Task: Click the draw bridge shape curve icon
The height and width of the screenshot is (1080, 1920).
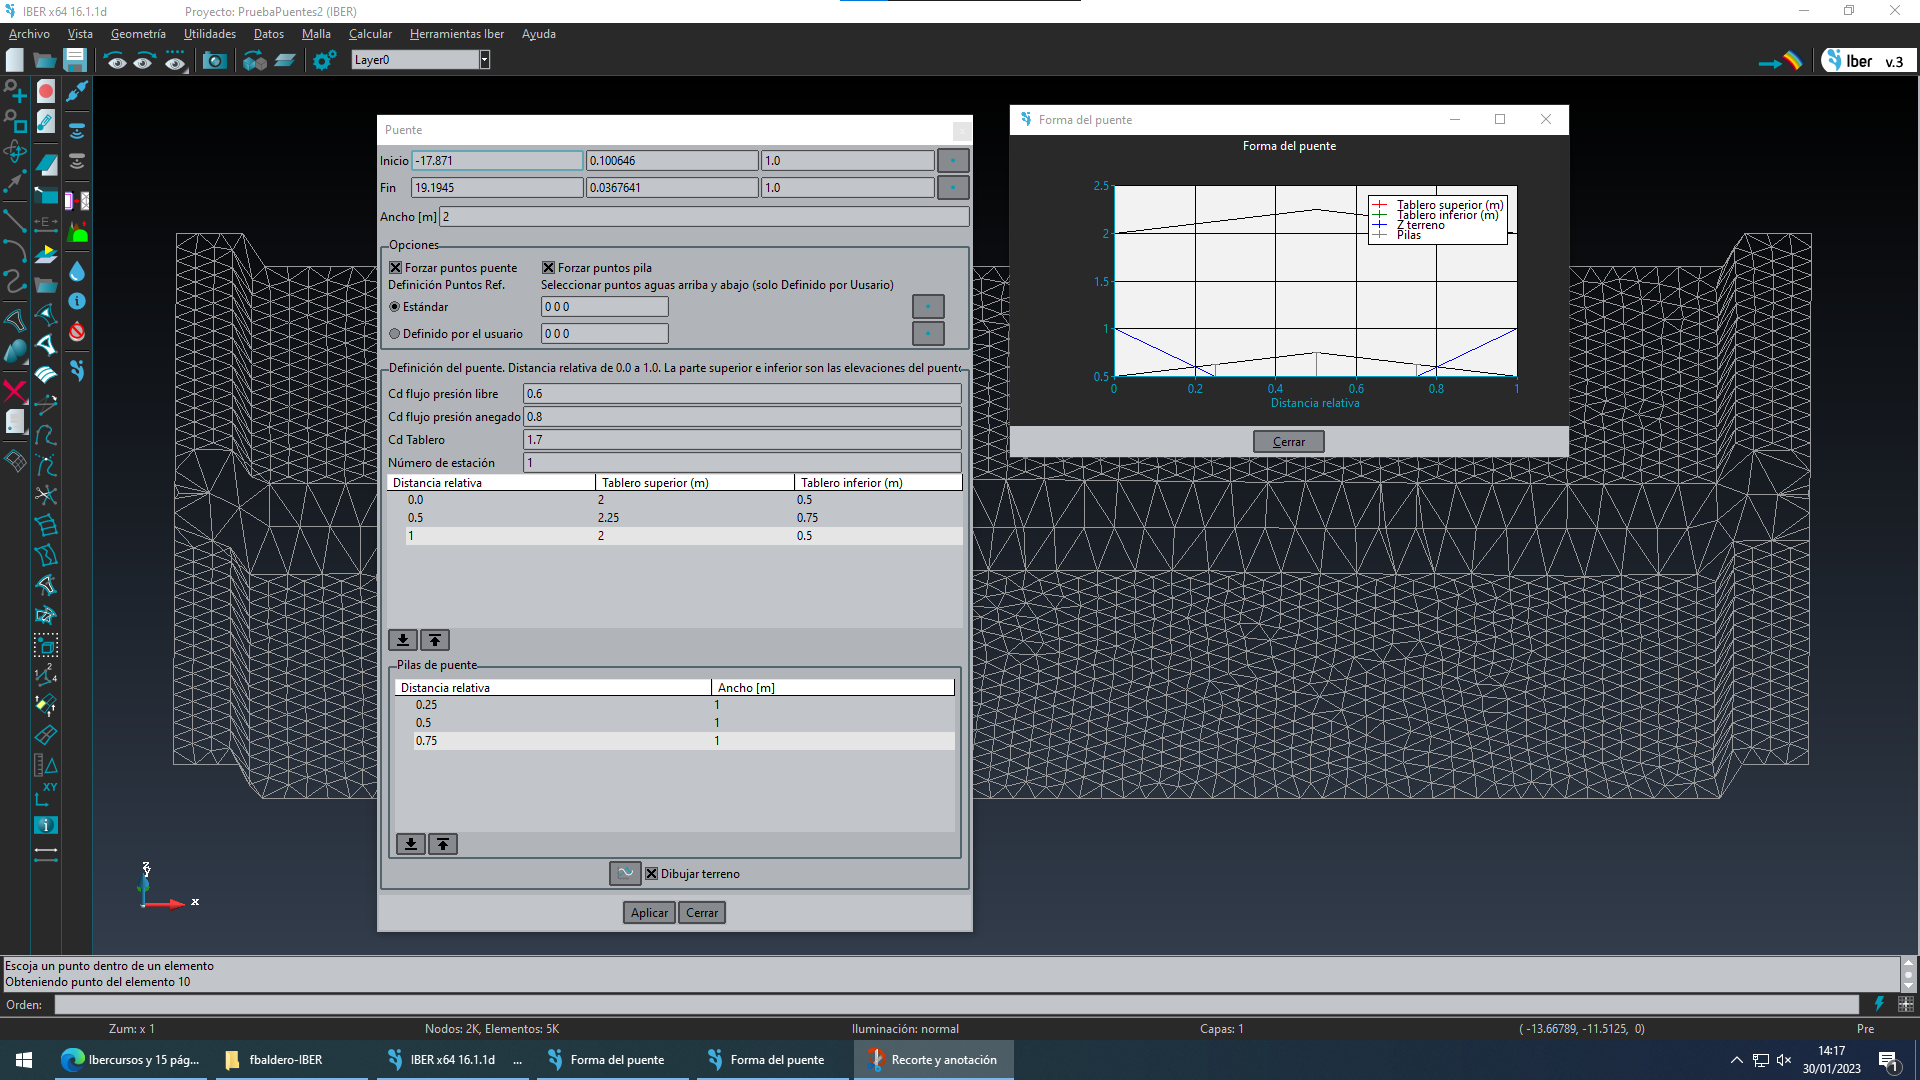Action: (x=625, y=873)
